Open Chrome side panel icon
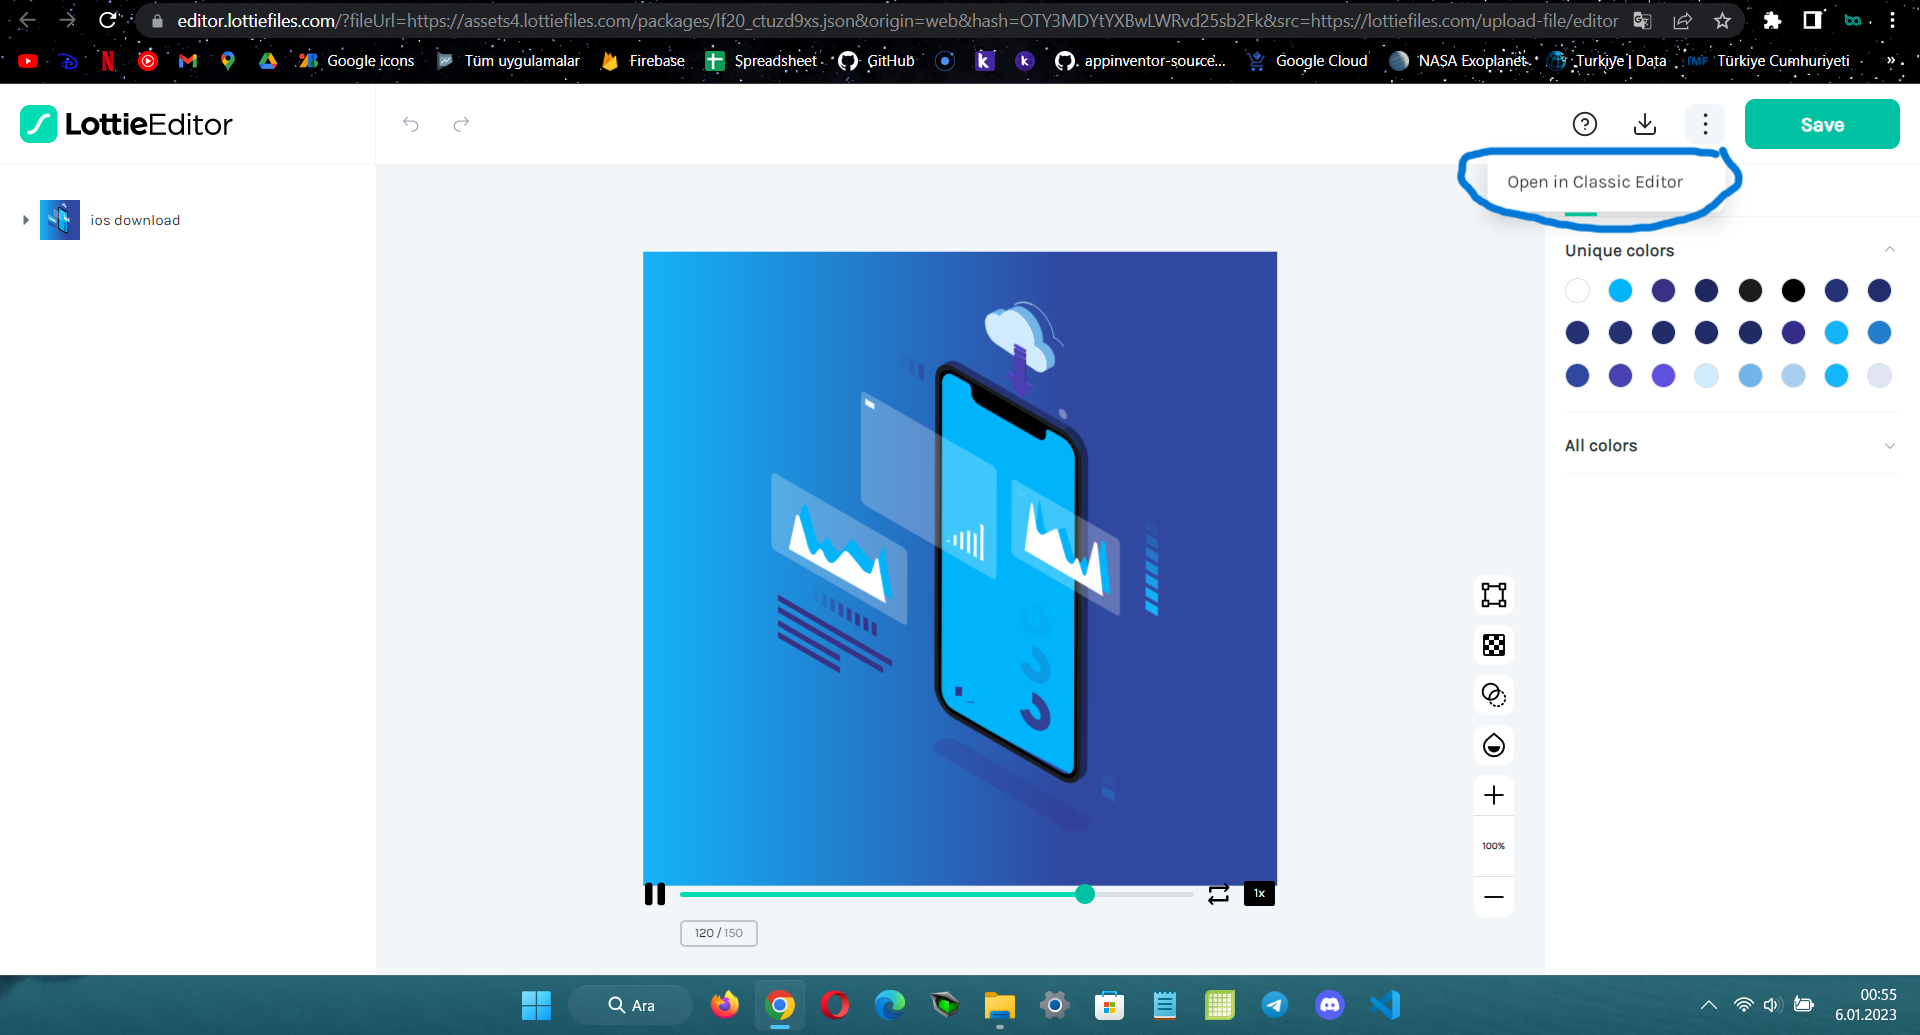Image resolution: width=1920 pixels, height=1035 pixels. [1812, 20]
